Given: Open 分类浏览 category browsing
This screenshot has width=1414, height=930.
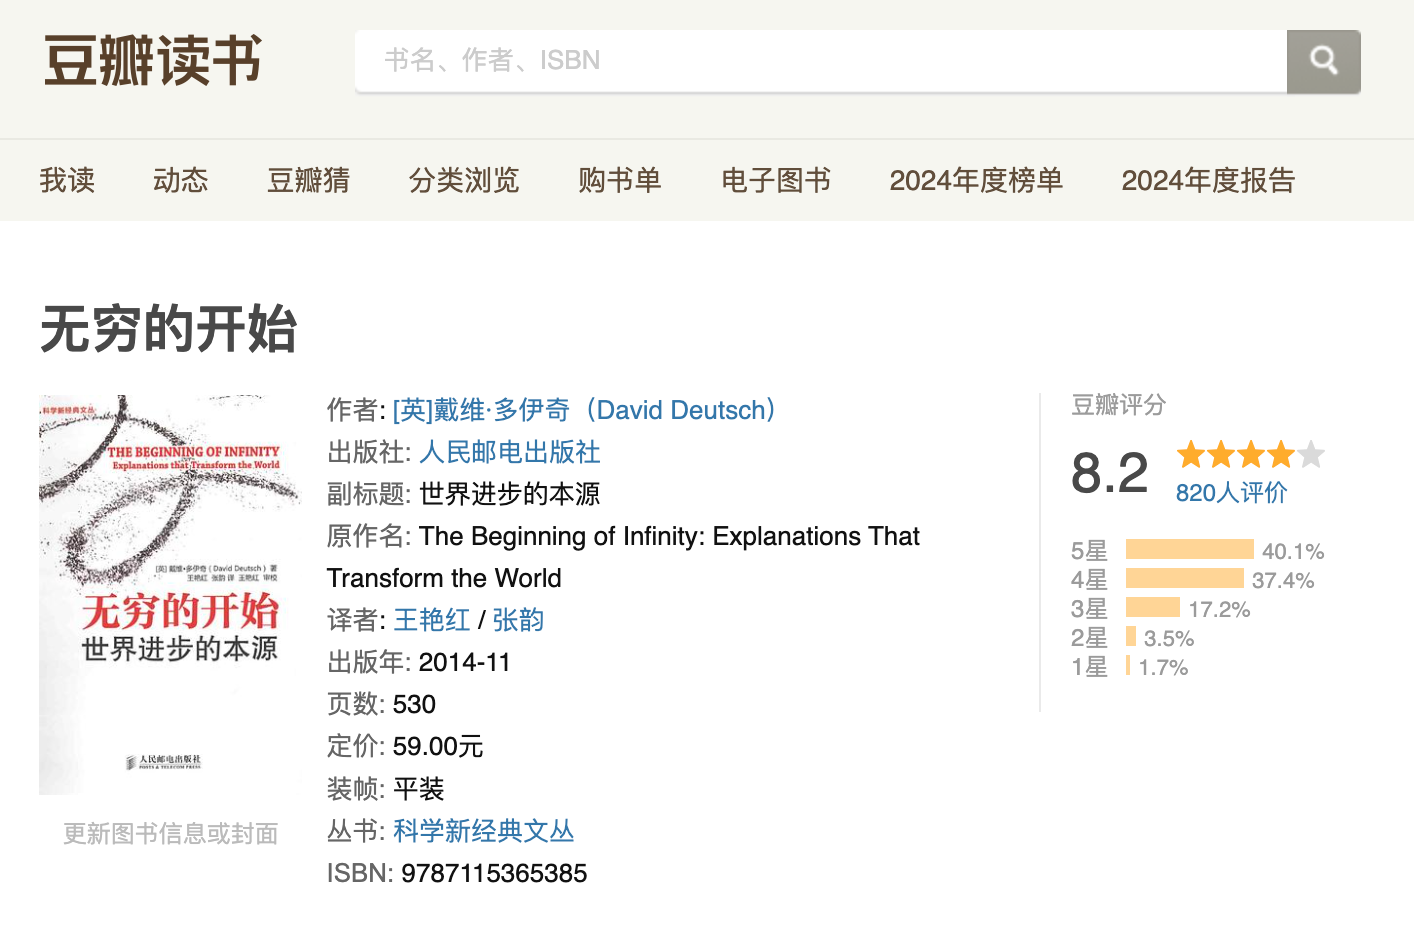Looking at the screenshot, I should [x=464, y=180].
